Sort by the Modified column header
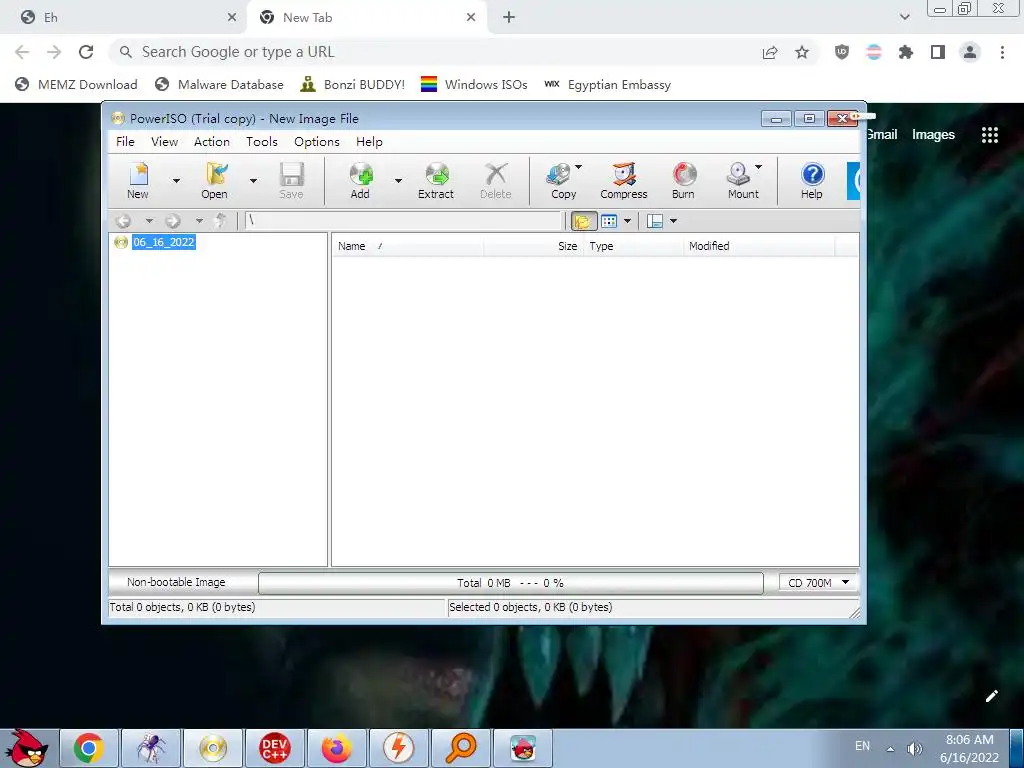 click(759, 246)
